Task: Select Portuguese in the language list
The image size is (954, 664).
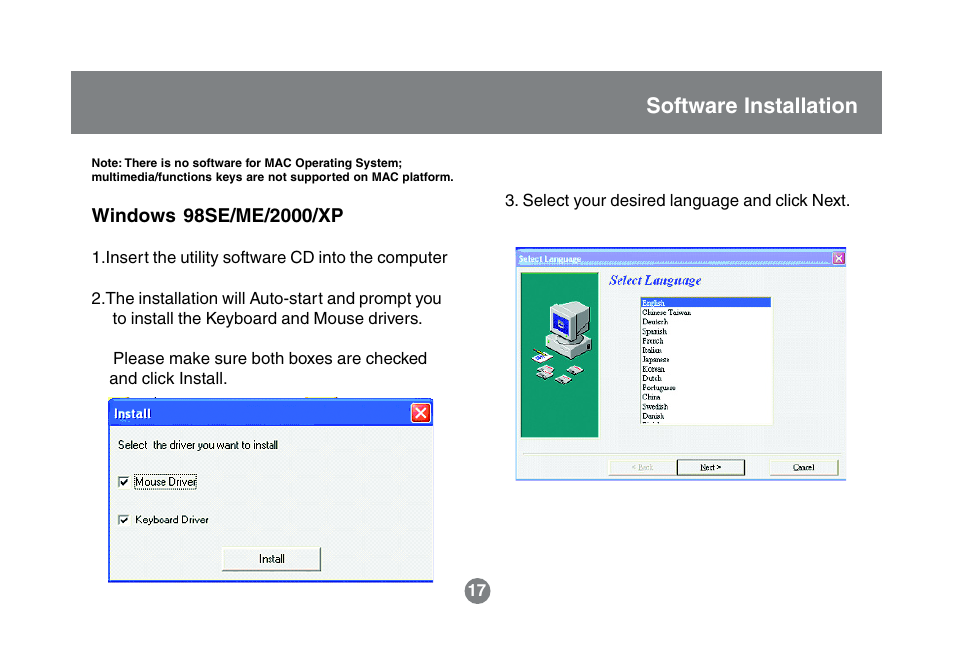Action: 706,388
